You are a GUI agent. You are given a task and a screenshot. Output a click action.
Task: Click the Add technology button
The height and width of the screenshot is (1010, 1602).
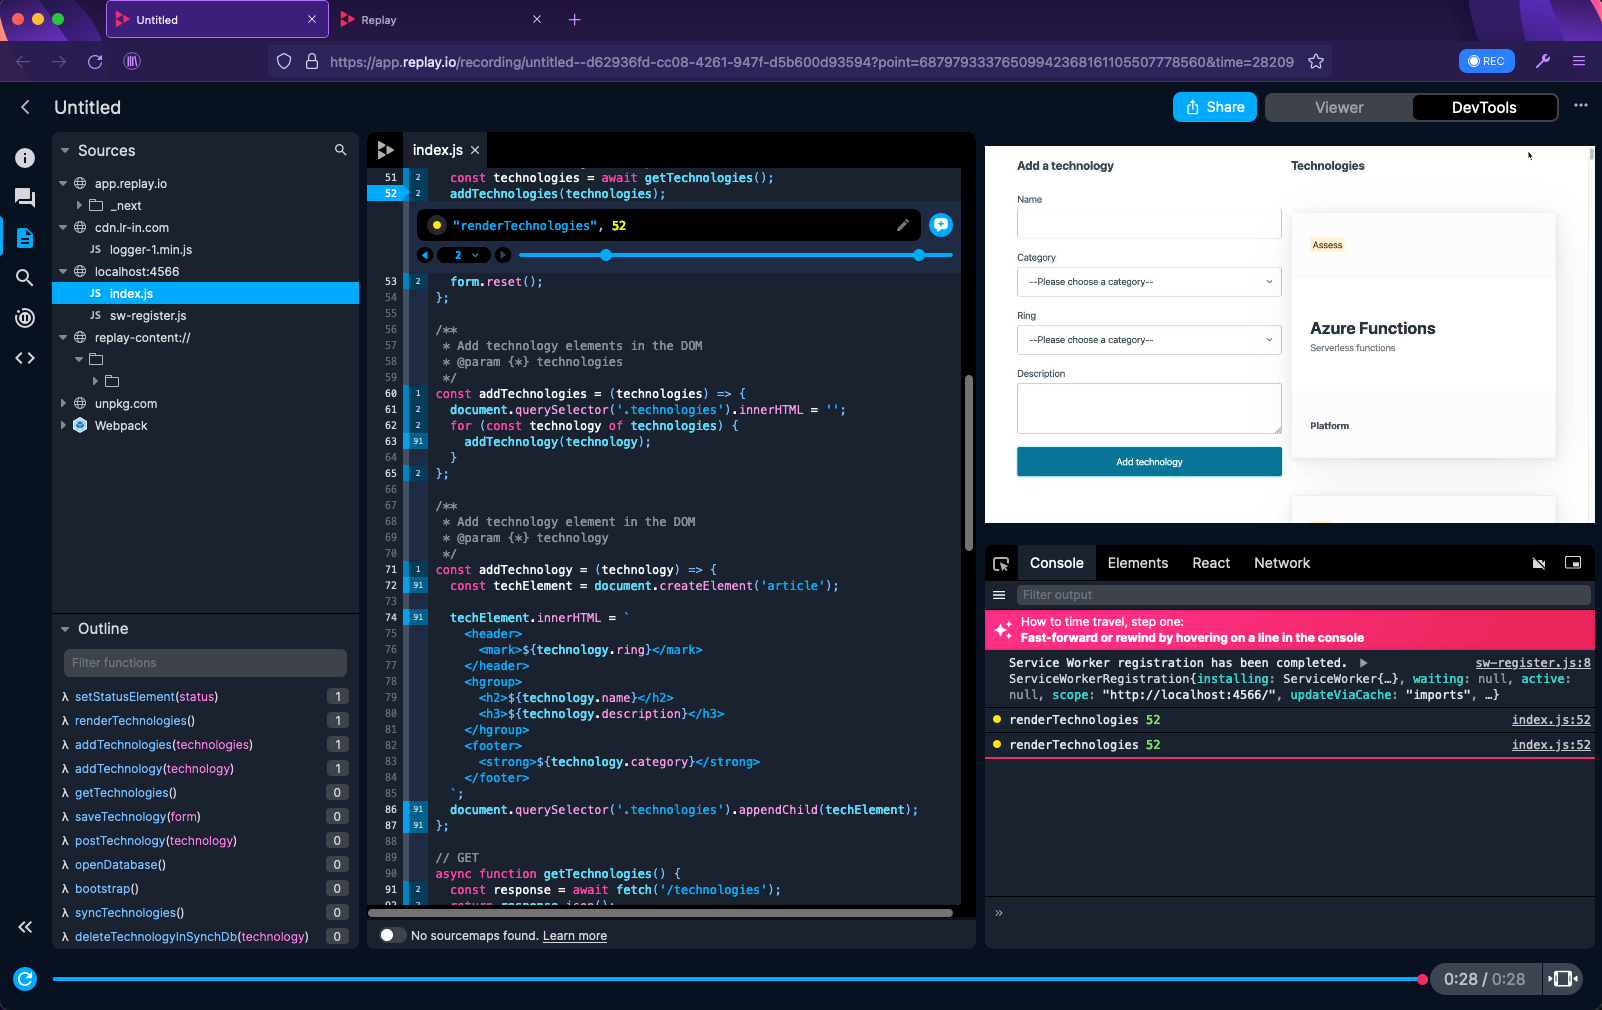[x=1149, y=462]
